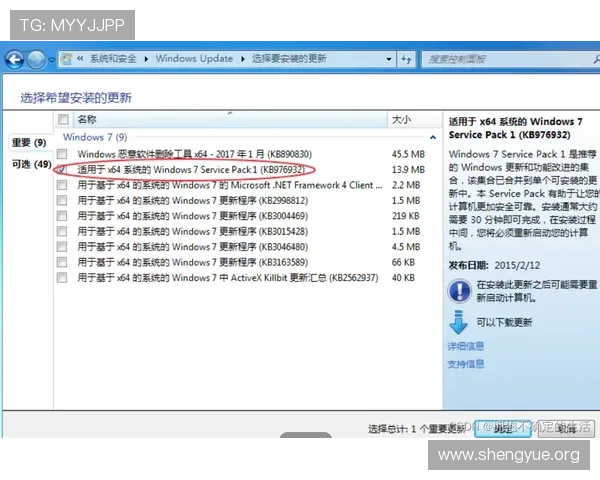Click the « breadcrumb overflow chevron
The height and width of the screenshot is (480, 600).
80,59
